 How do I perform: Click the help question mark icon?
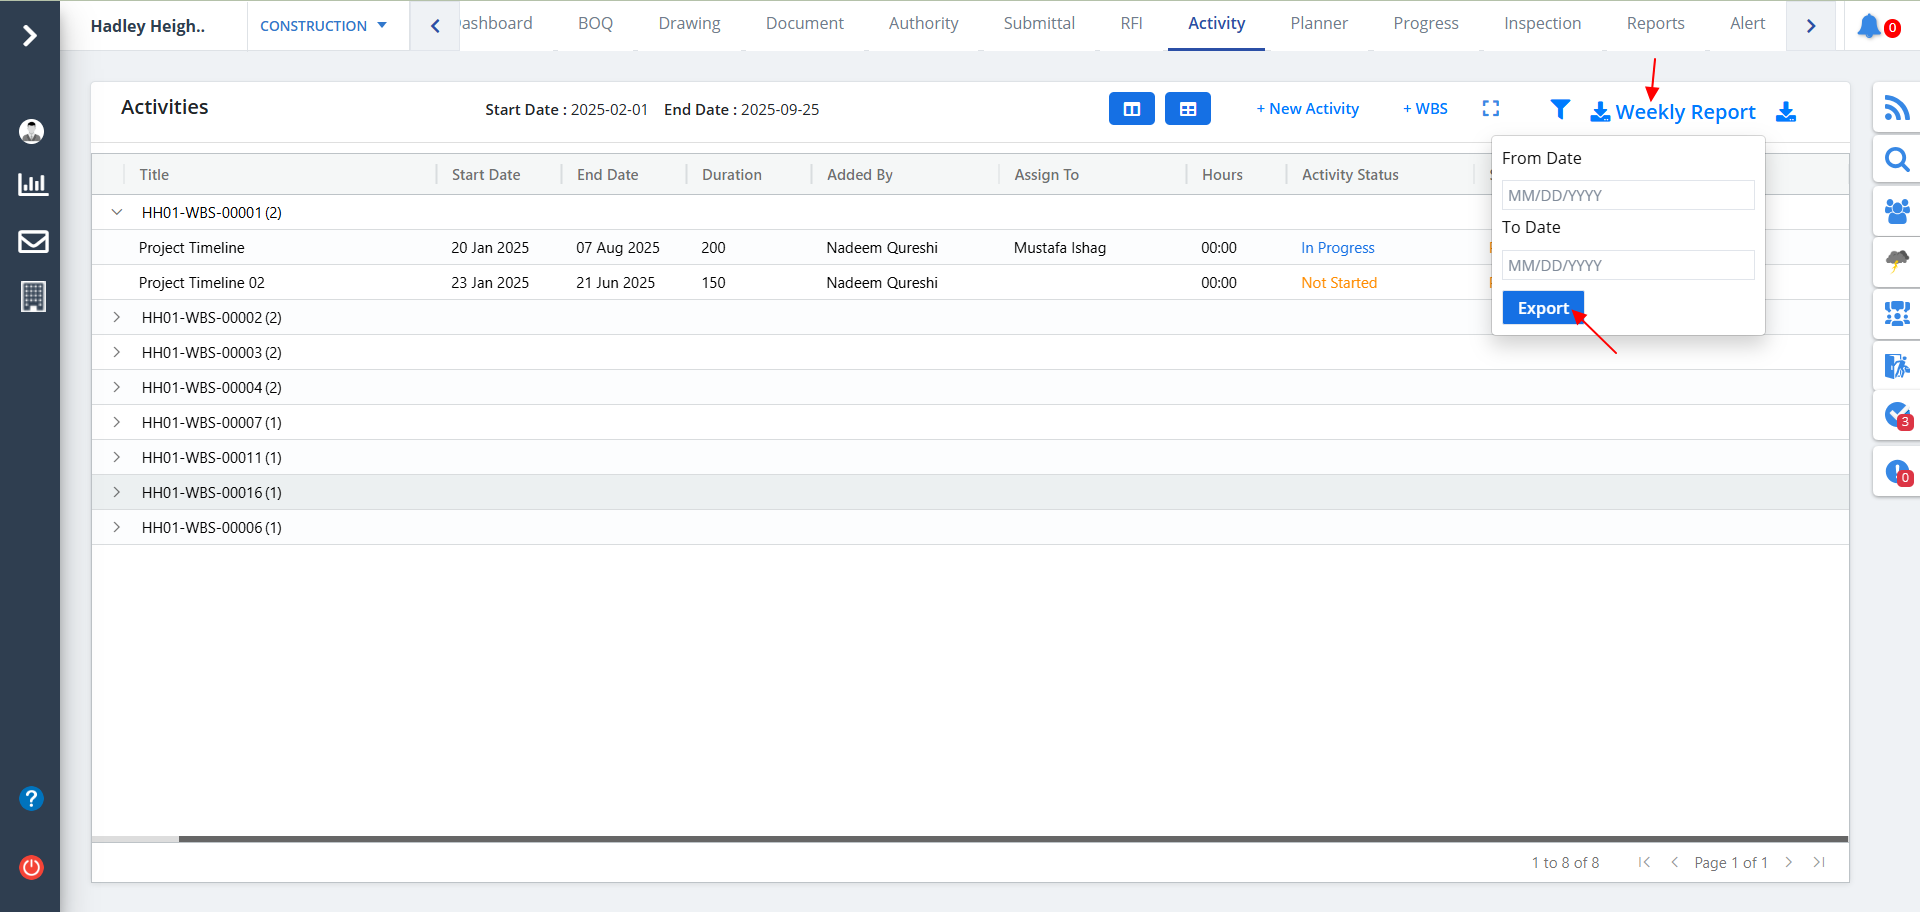31,798
